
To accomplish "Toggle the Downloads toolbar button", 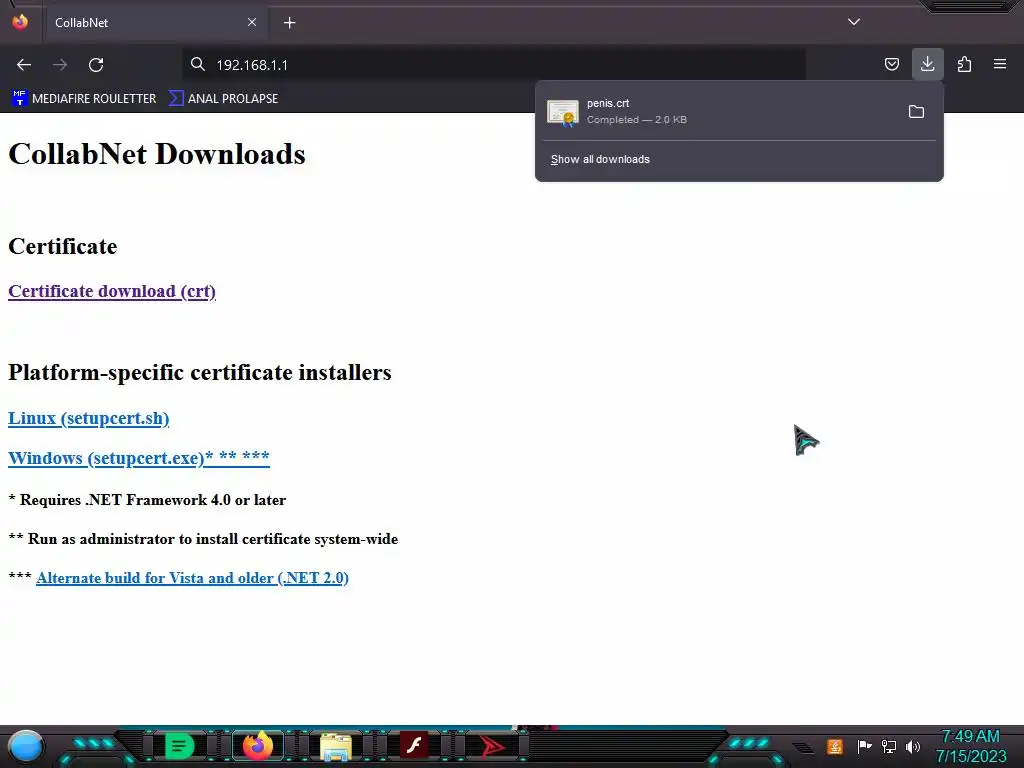I will point(927,64).
